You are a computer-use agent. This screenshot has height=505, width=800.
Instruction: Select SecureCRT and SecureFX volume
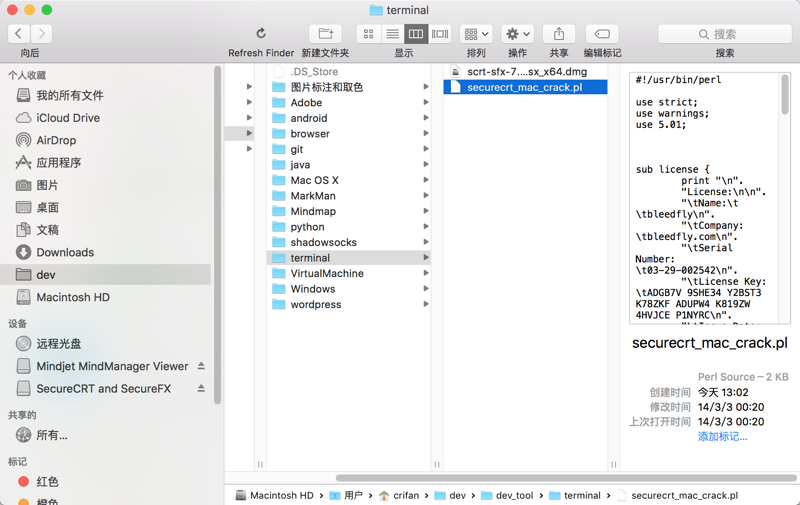pyautogui.click(x=93, y=389)
